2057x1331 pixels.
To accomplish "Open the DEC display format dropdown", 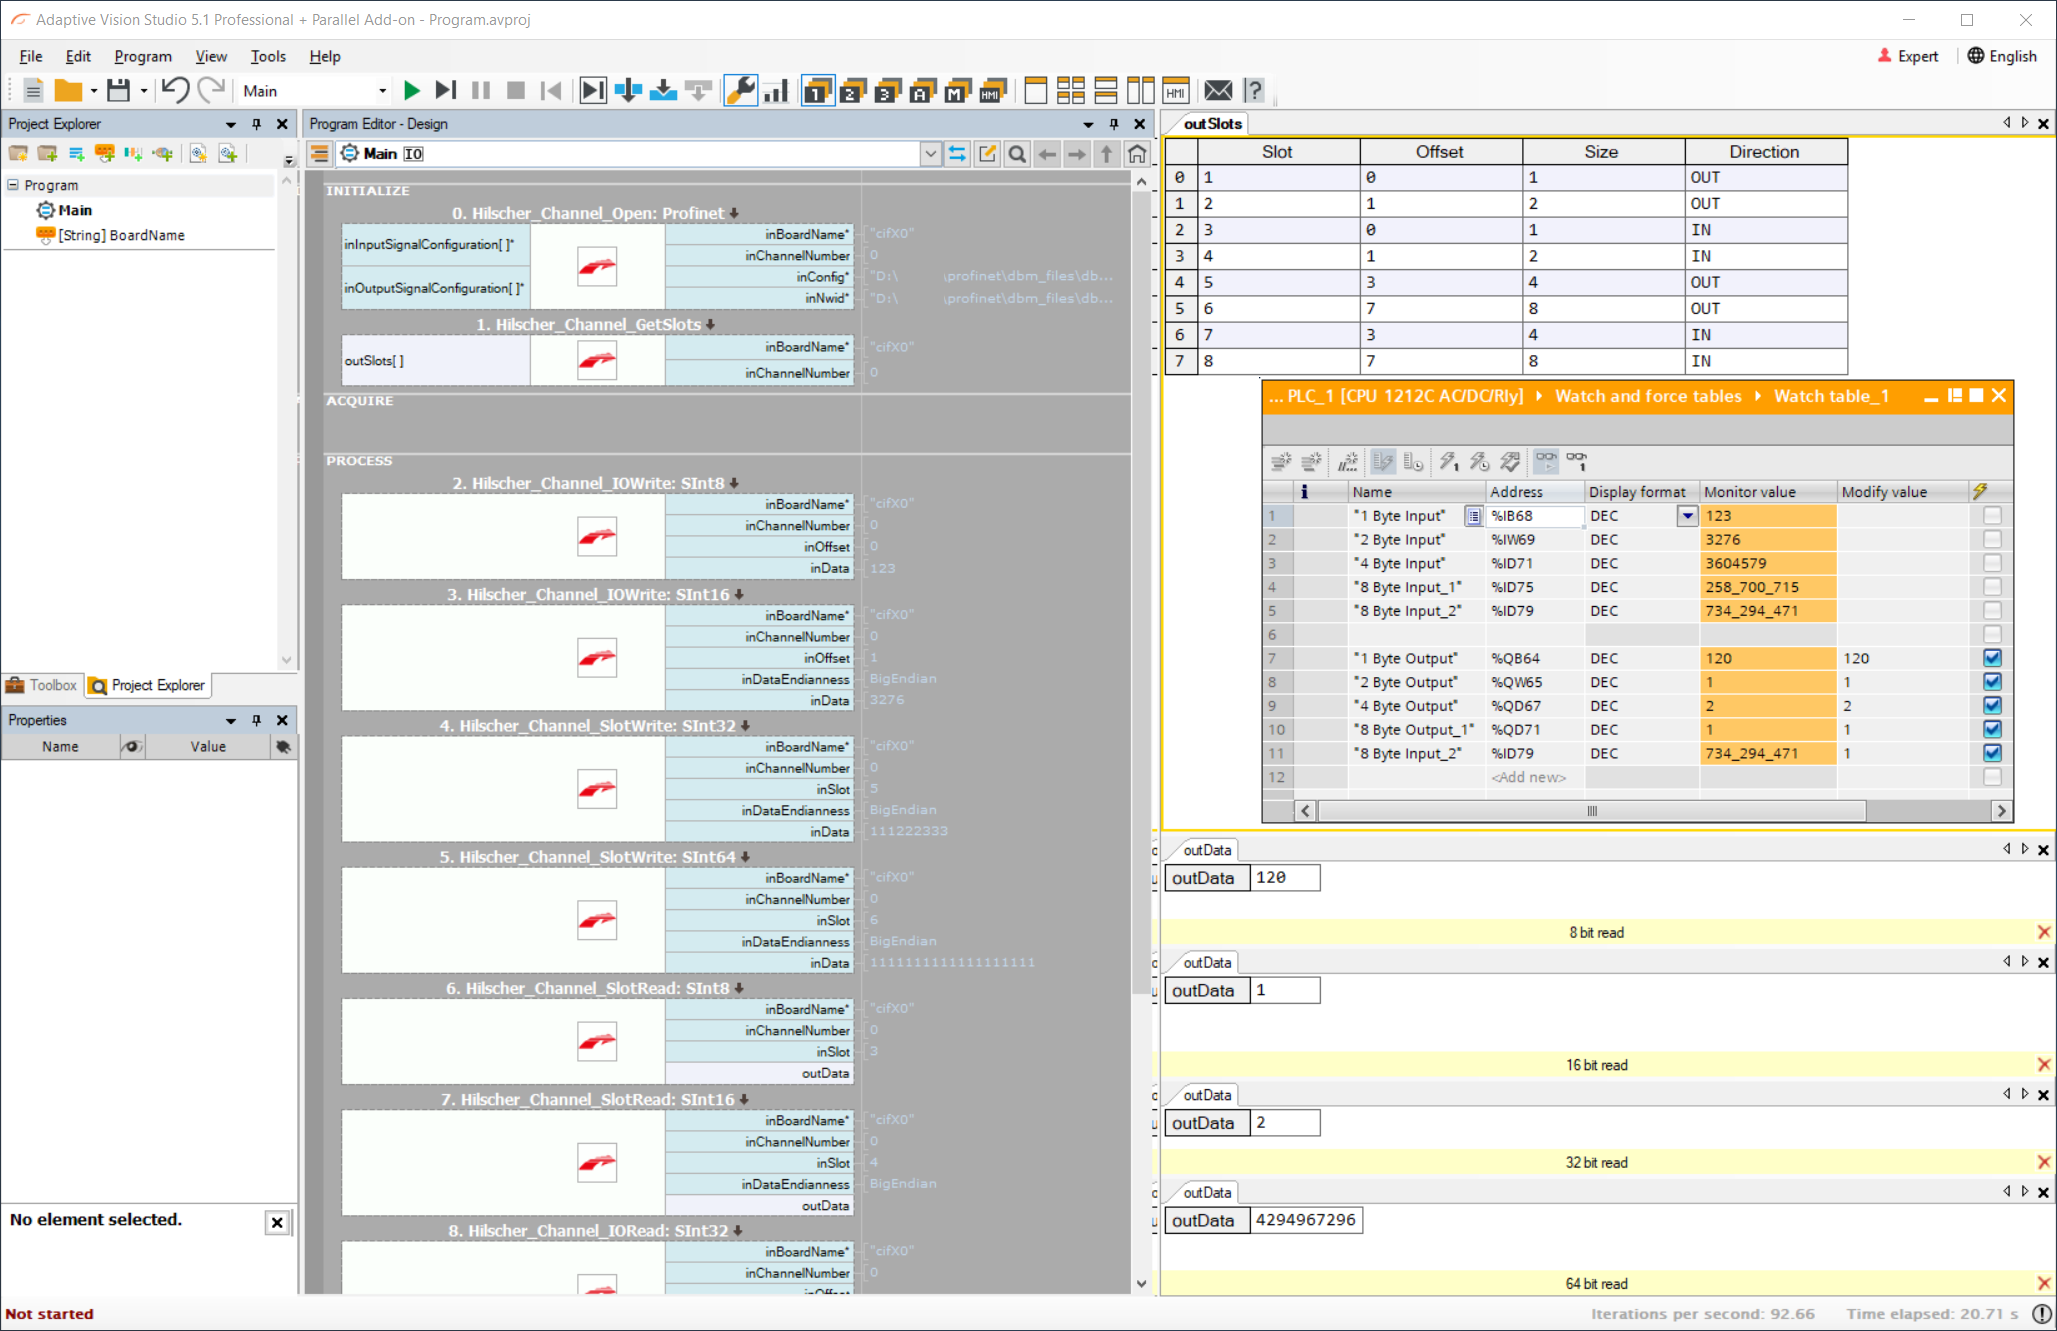I will pyautogui.click(x=1687, y=516).
